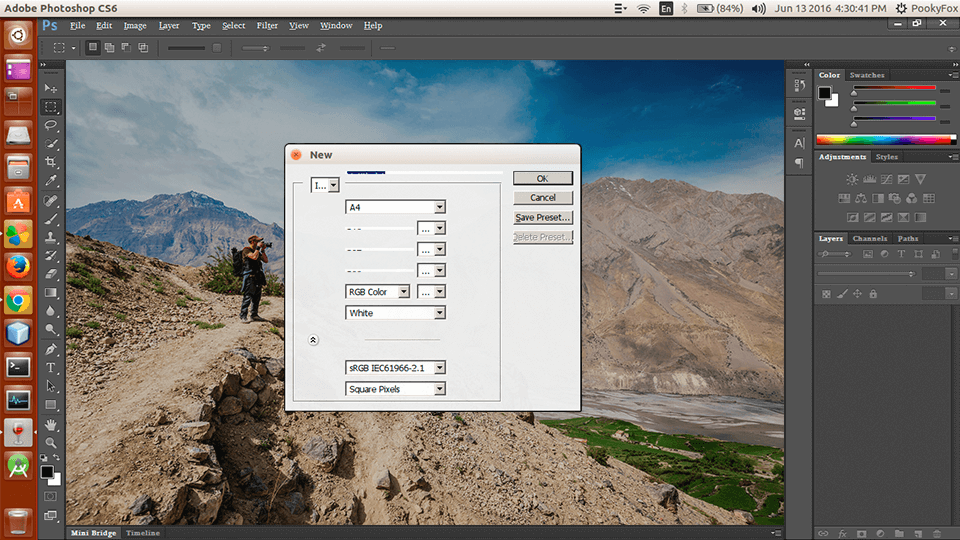This screenshot has width=960, height=540.
Task: Select the Blur tool
Action: click(x=51, y=311)
